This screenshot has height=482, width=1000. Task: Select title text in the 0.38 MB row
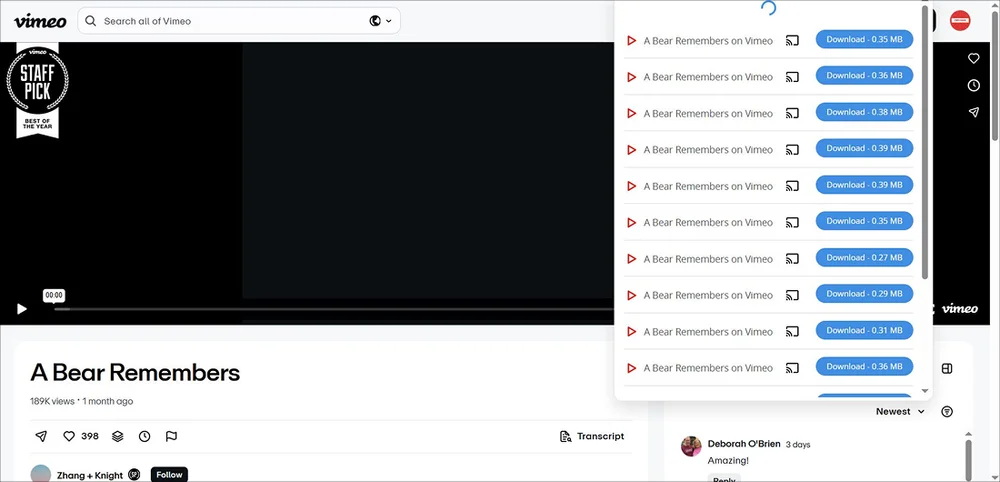[x=708, y=113]
